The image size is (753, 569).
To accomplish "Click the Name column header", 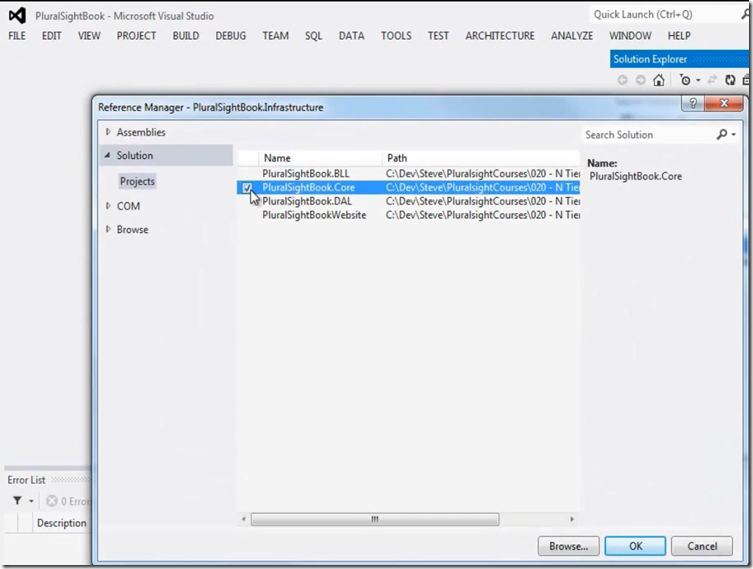I will [x=320, y=158].
